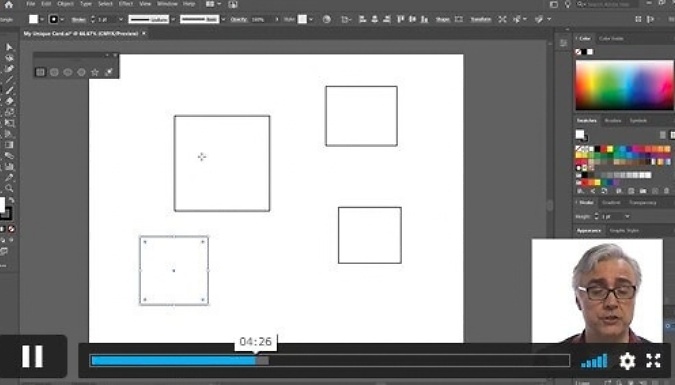Toggle the None fill button in toolbar
Screen dimensions: 675x385
coord(12,229)
